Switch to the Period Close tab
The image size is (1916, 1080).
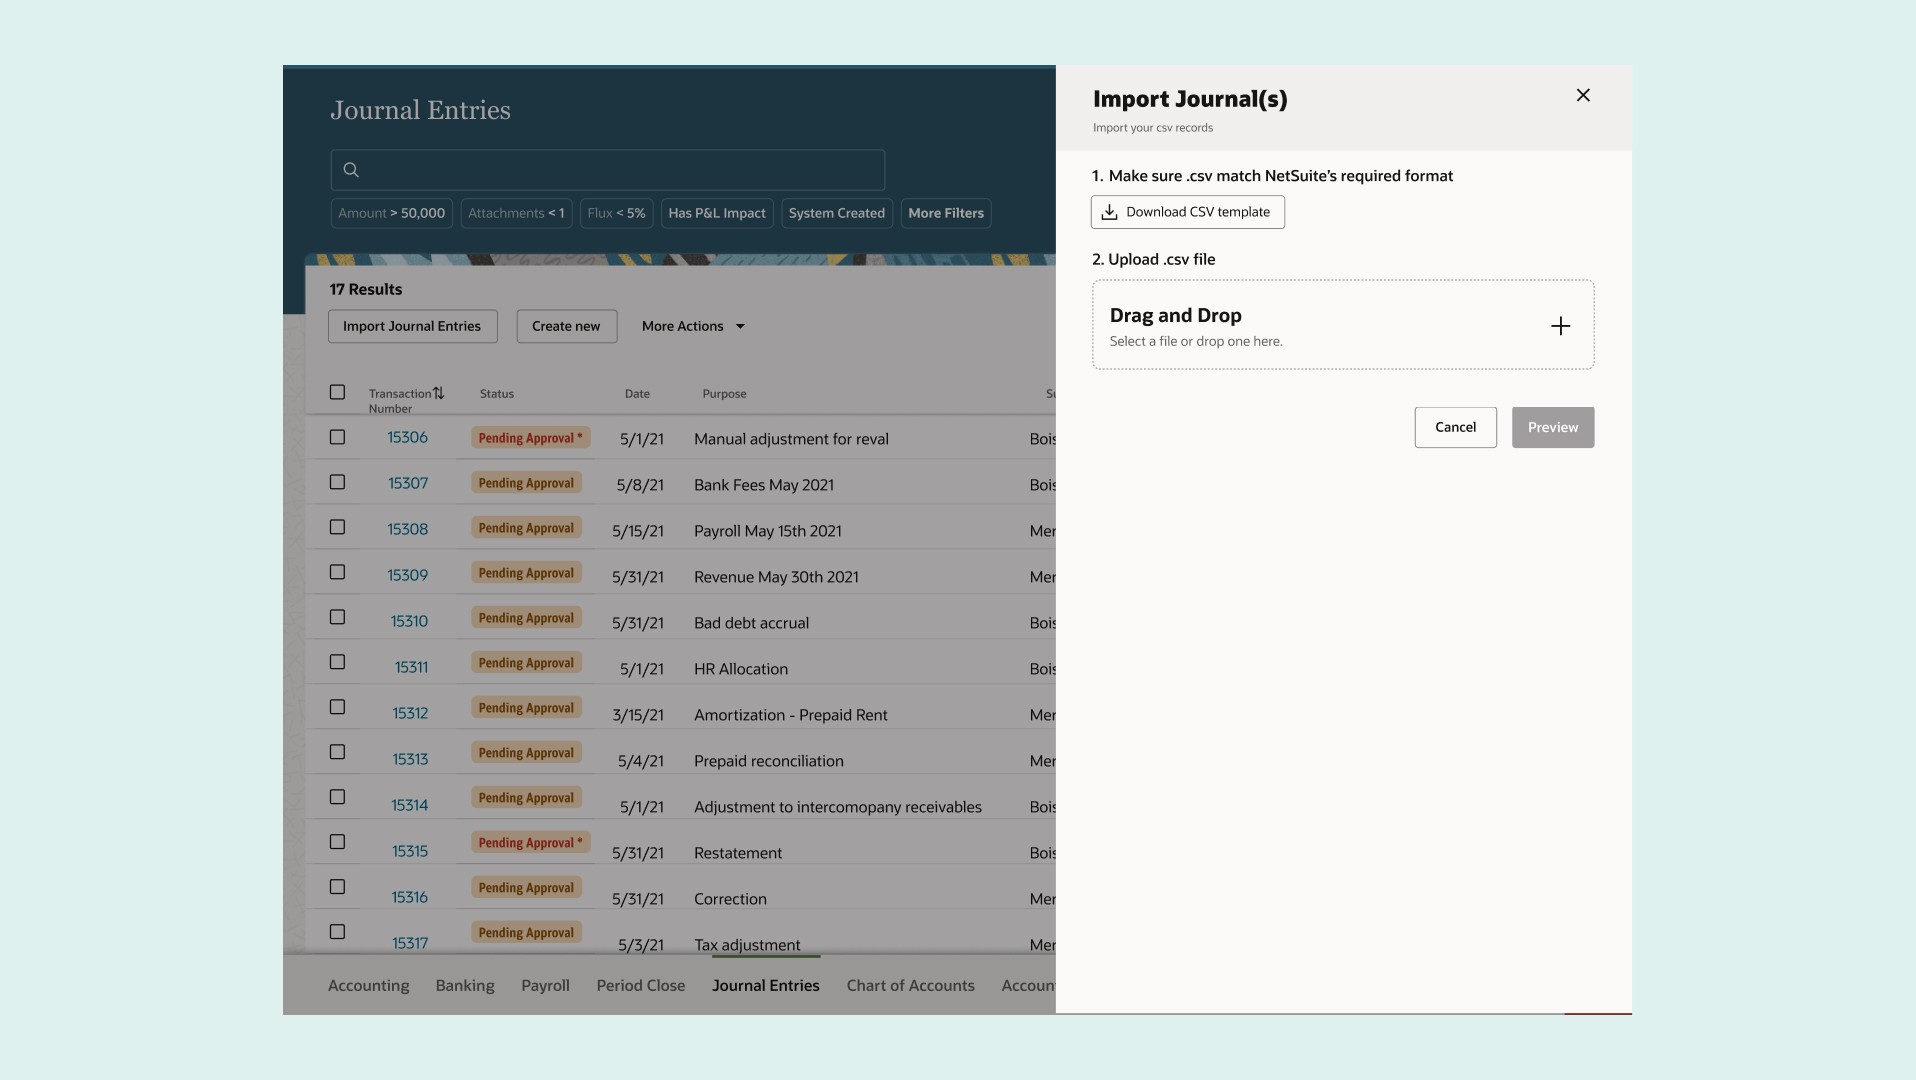pos(641,985)
